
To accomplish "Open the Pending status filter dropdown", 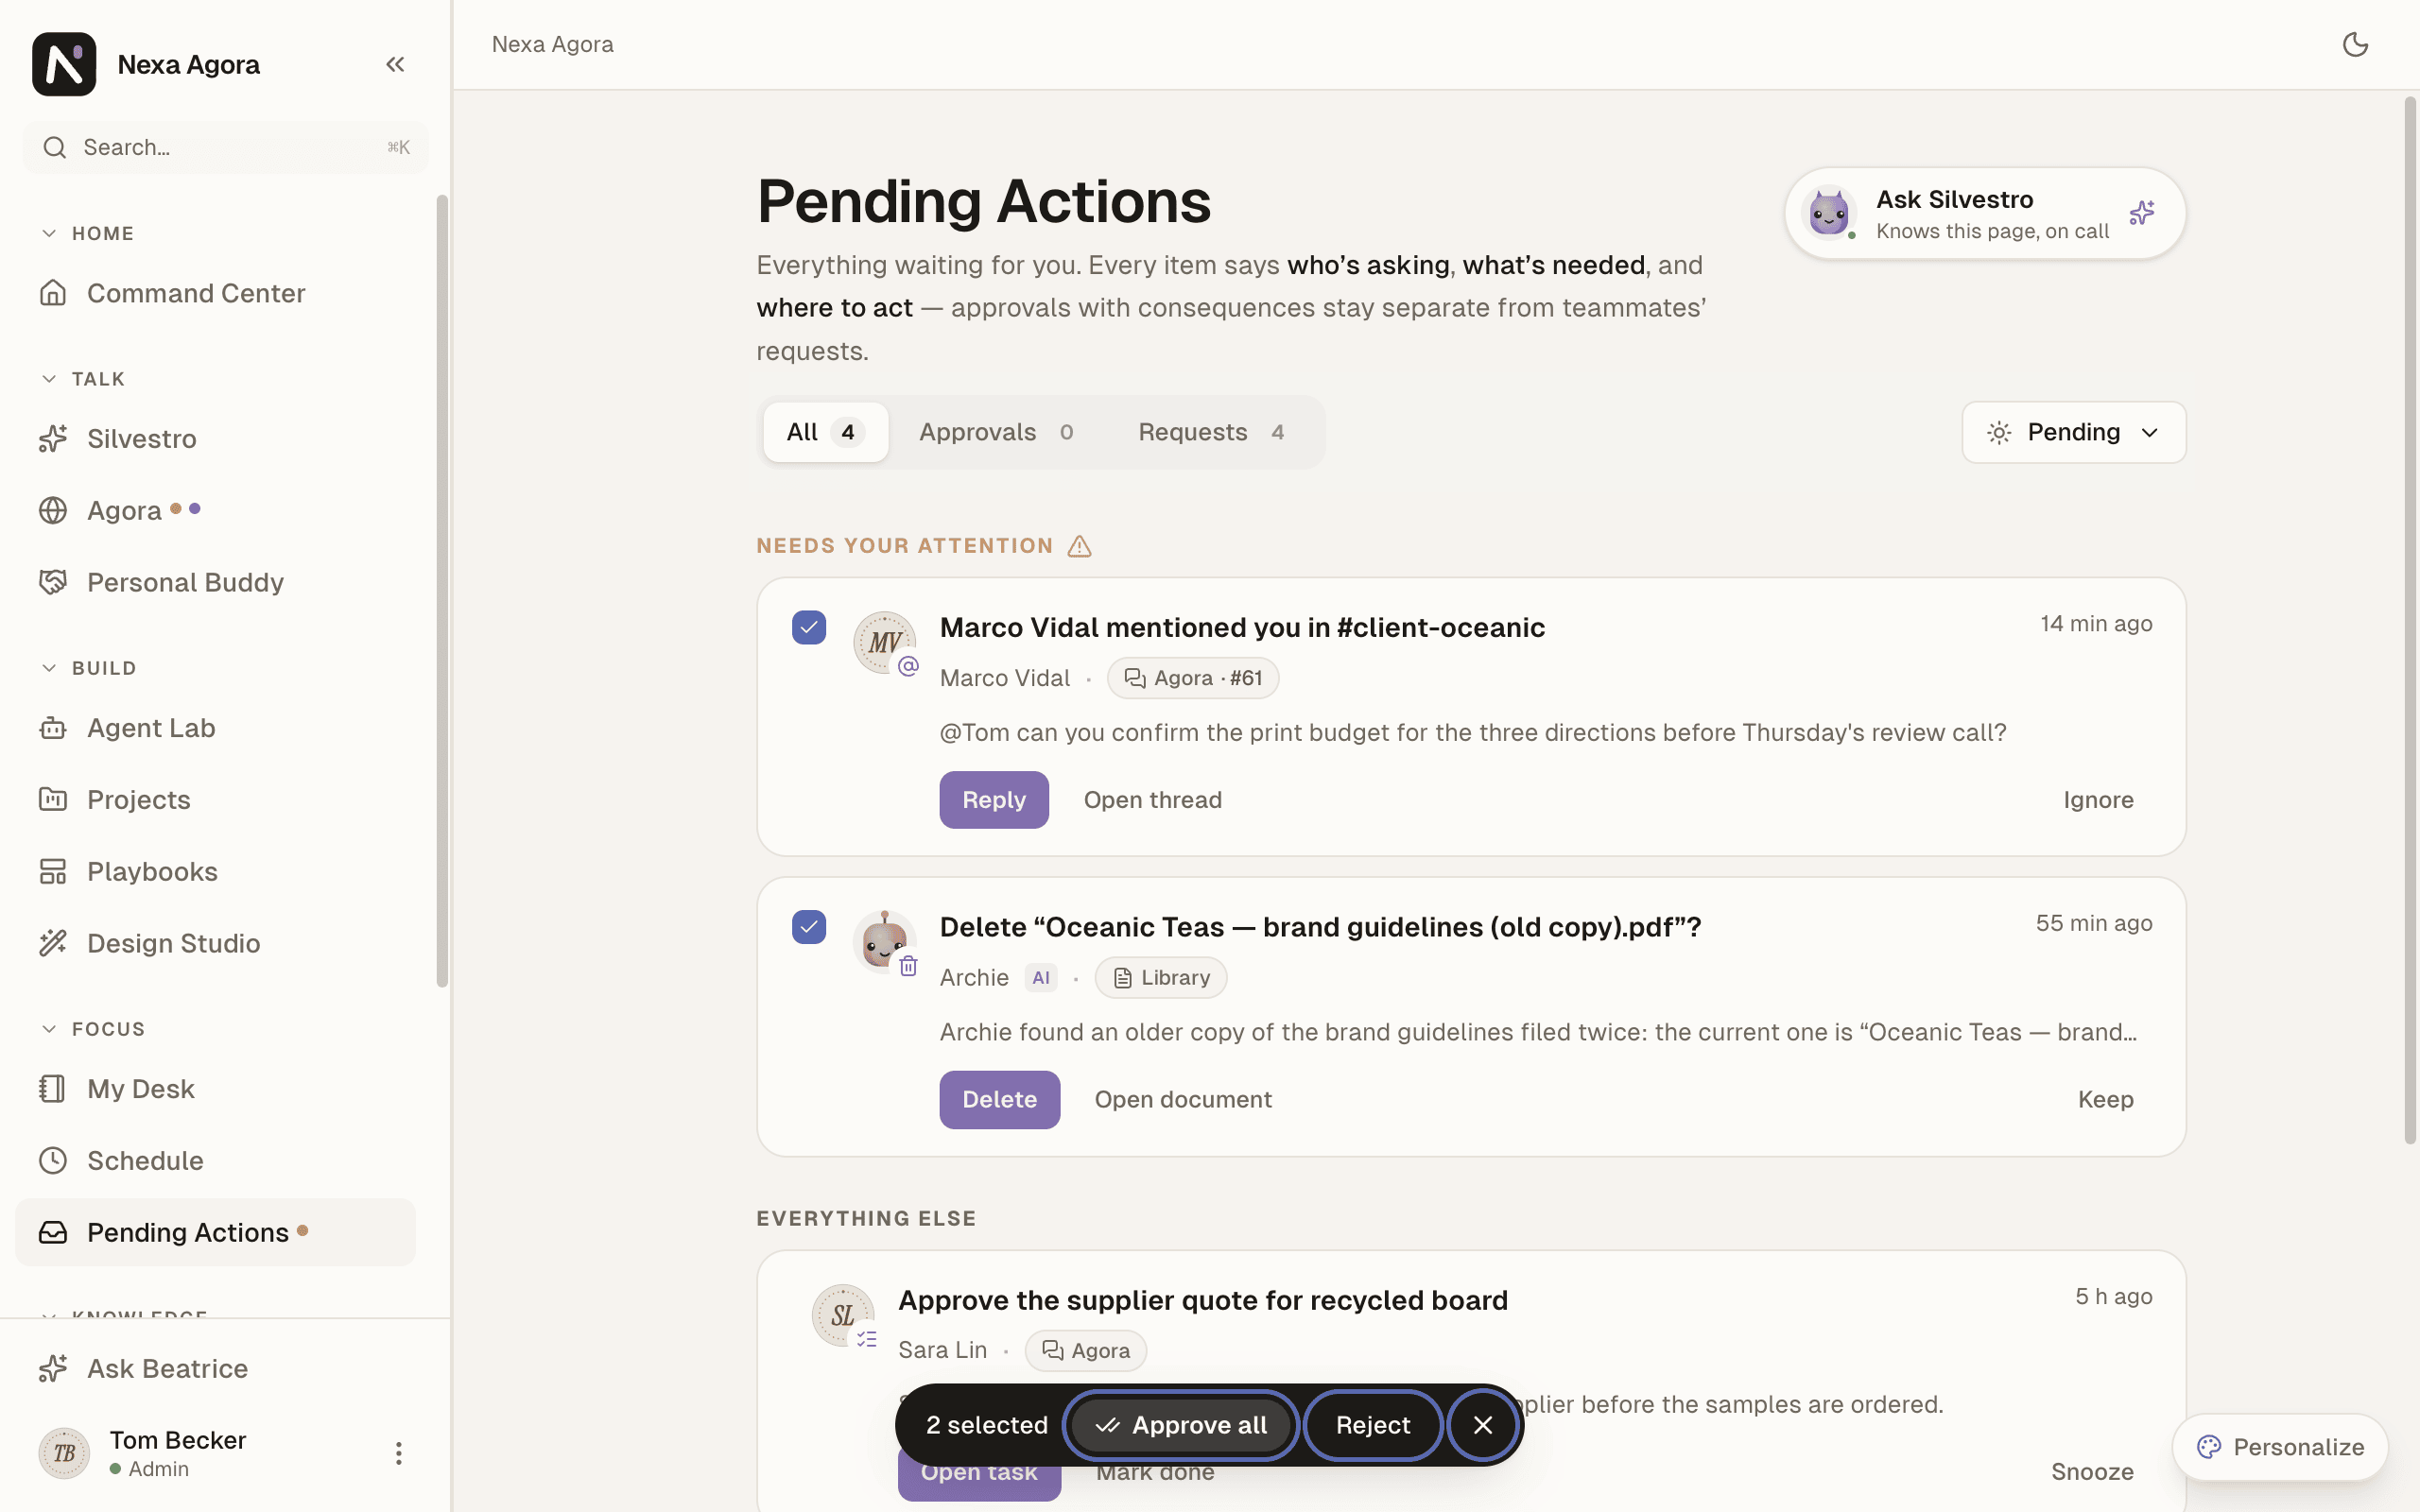I will tap(2073, 432).
